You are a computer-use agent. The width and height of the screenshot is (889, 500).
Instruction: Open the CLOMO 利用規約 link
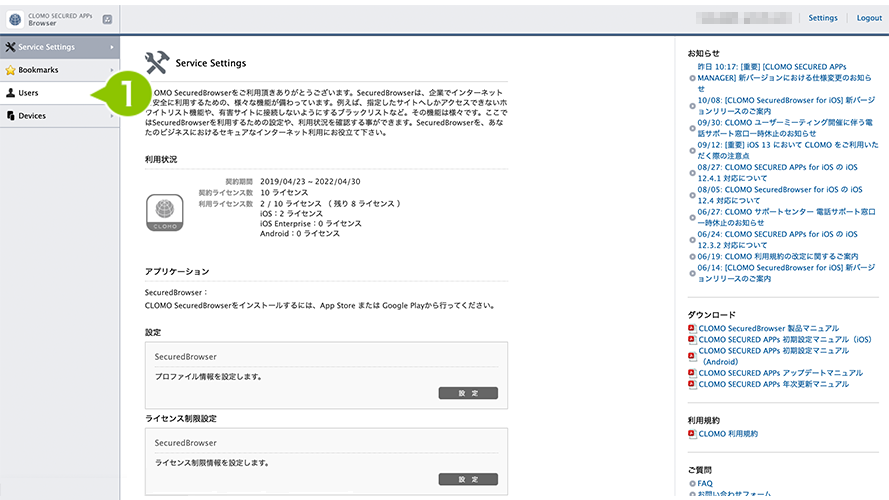(x=728, y=434)
